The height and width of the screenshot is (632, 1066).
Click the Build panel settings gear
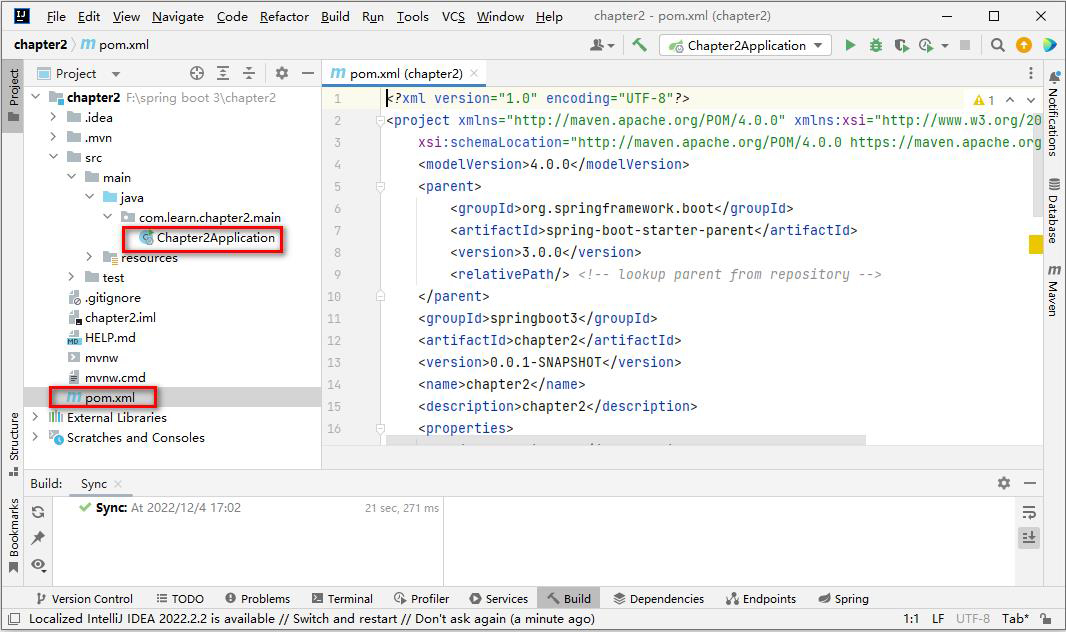pyautogui.click(x=1003, y=482)
